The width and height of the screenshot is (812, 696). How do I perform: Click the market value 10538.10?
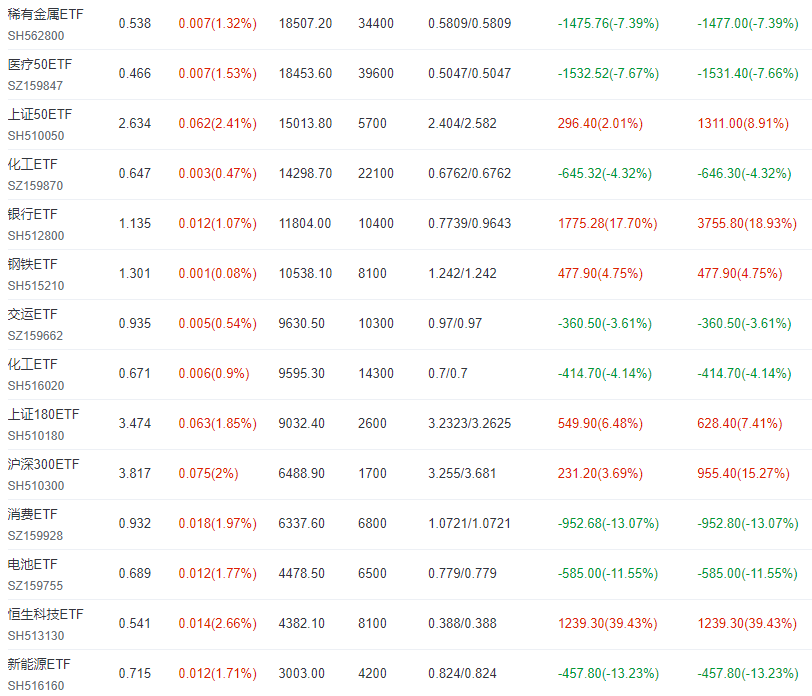(305, 273)
